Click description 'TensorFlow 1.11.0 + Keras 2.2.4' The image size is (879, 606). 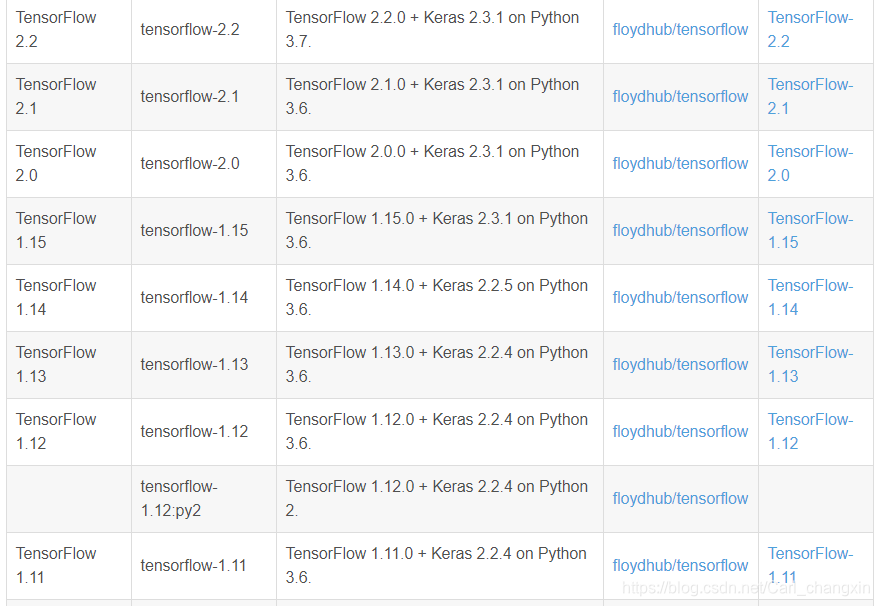click(436, 566)
